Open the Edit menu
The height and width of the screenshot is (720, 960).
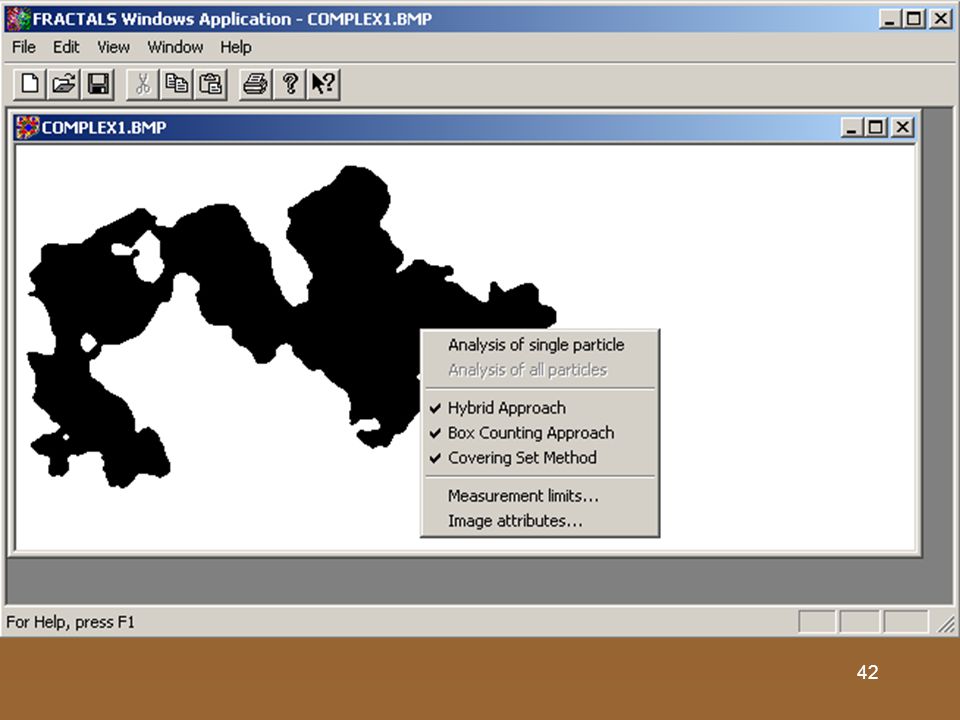coord(66,47)
